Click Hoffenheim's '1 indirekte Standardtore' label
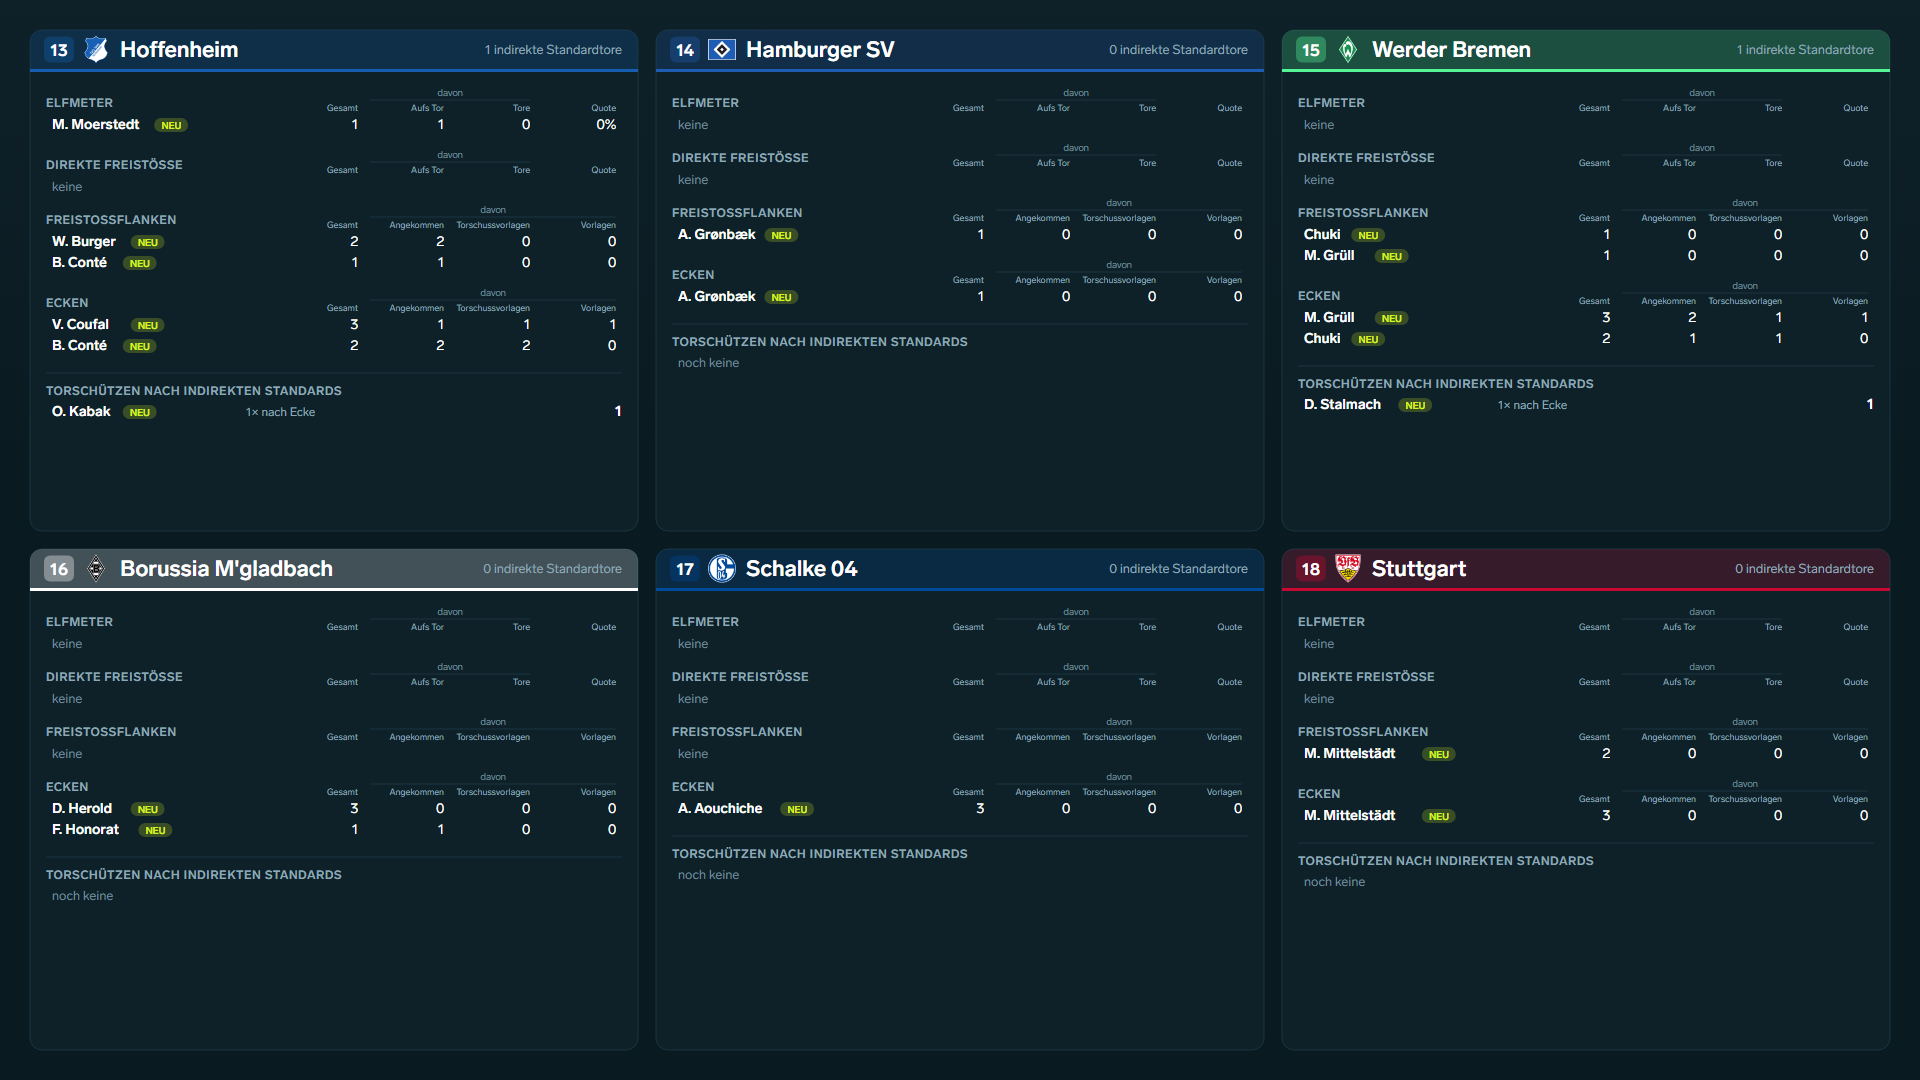This screenshot has width=1920, height=1080. (553, 50)
